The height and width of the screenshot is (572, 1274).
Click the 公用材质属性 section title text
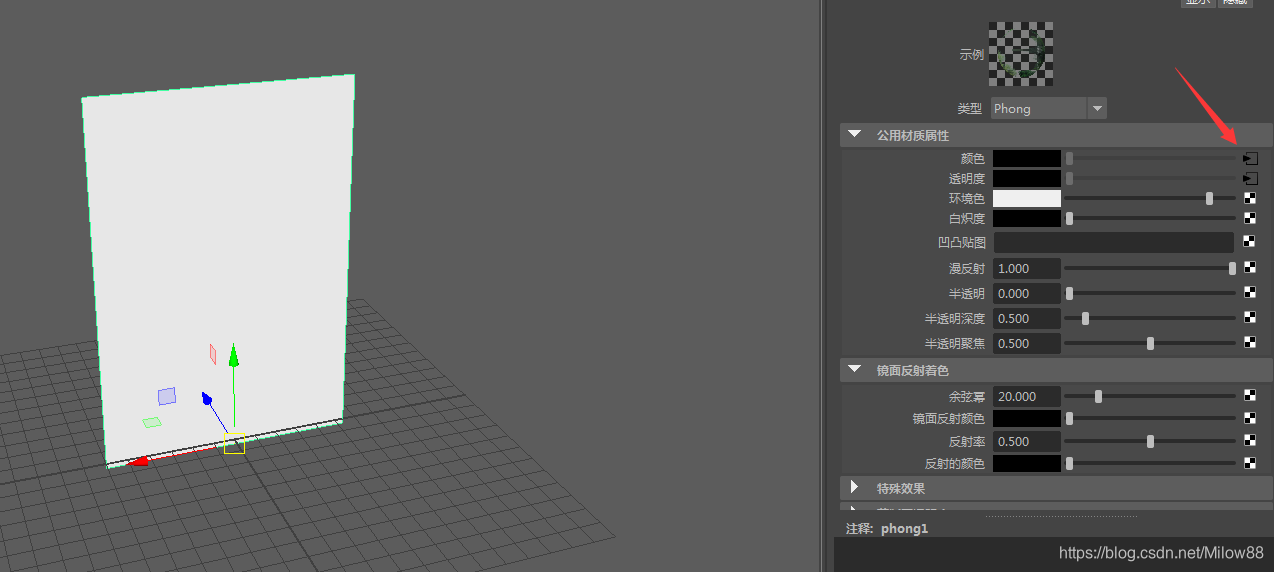coord(913,134)
